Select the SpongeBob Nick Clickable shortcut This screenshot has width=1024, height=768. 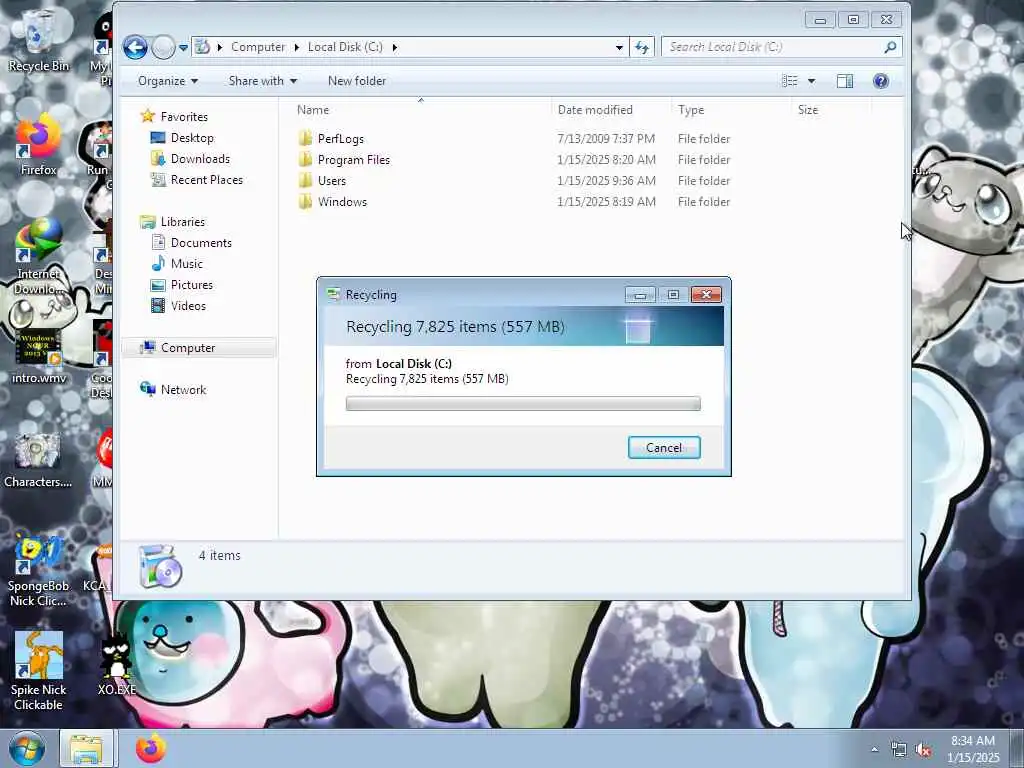[x=38, y=571]
